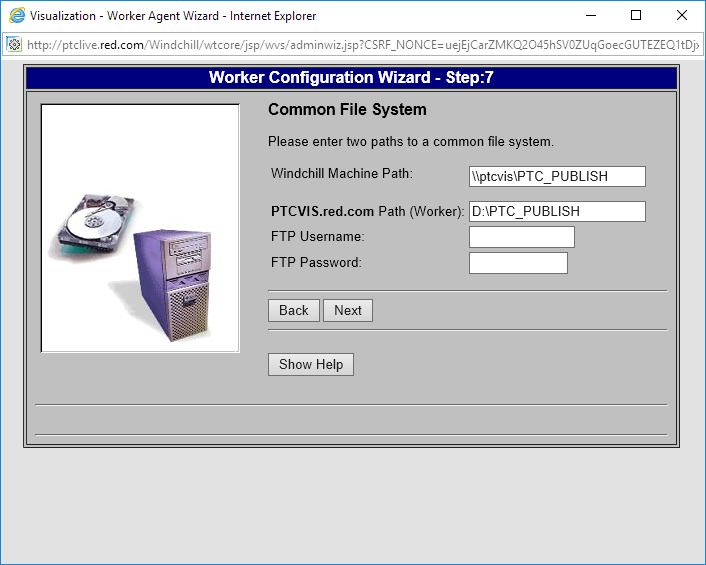Close the Worker Agent Wizard window
The image size is (706, 565).
682,15
